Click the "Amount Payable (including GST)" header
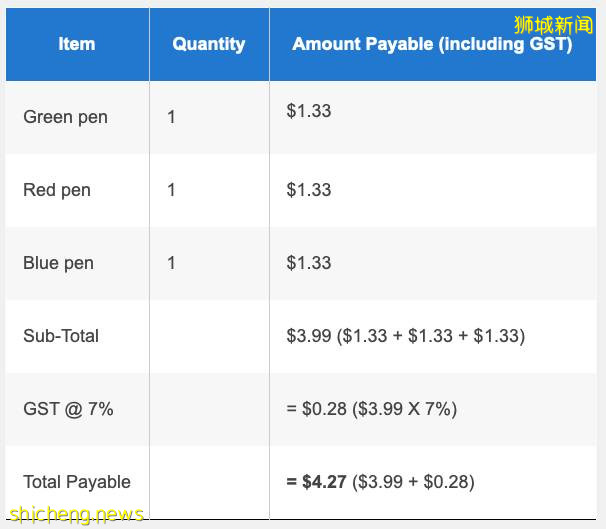Screen dimensions: 606x529 tap(432, 45)
